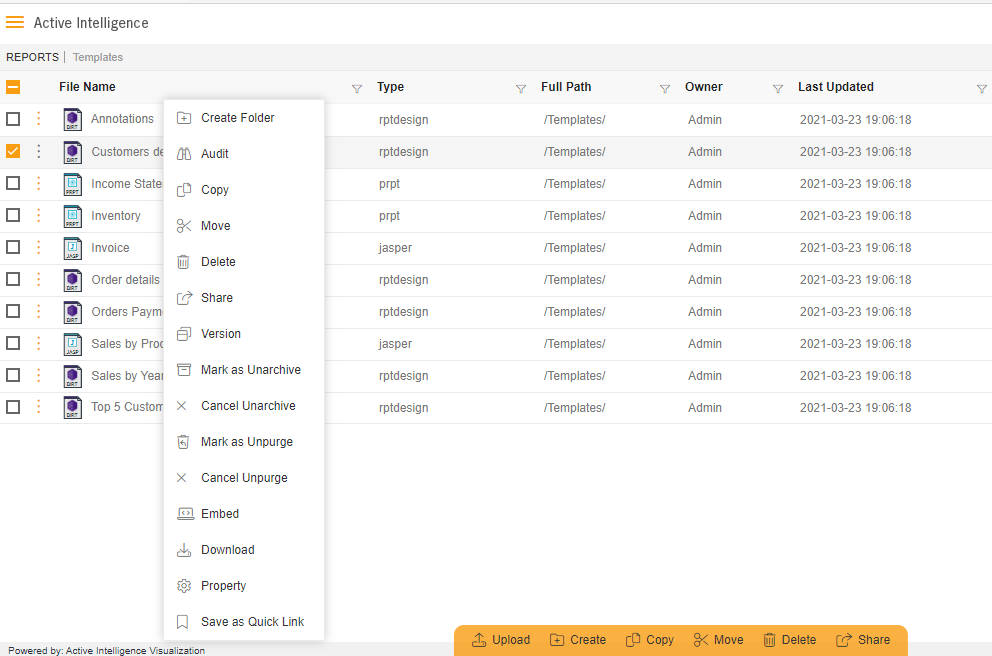The width and height of the screenshot is (992, 656).
Task: Open the File Name column filter
Action: tap(357, 89)
